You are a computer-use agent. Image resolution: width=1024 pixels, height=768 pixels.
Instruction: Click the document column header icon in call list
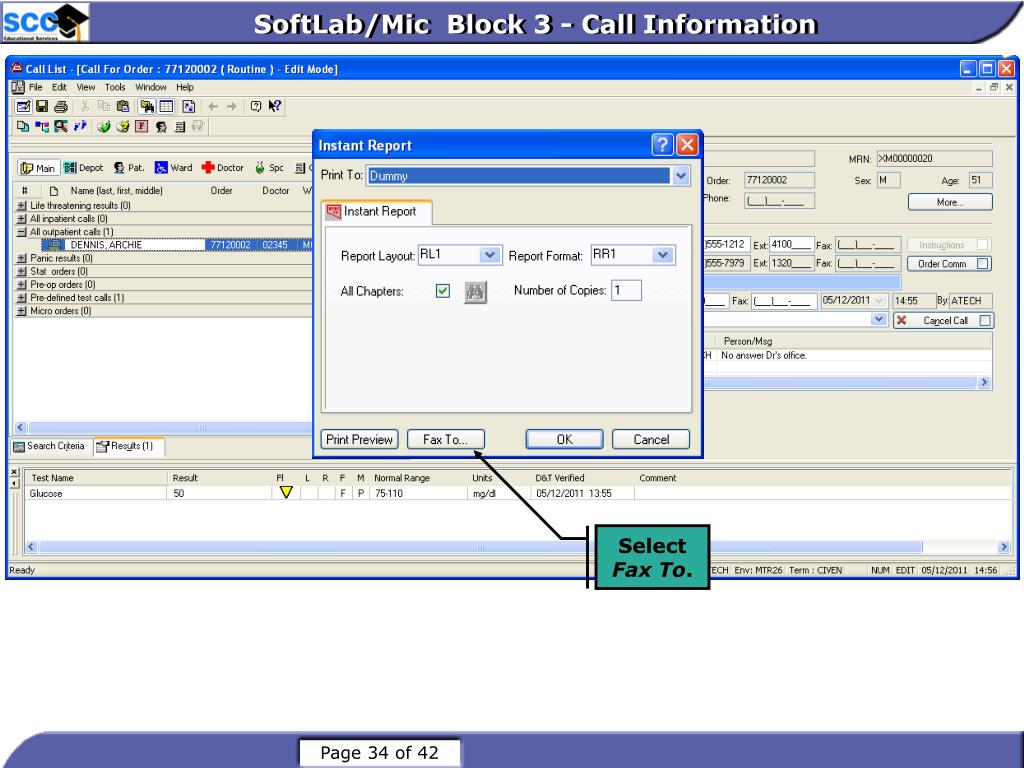(54, 191)
